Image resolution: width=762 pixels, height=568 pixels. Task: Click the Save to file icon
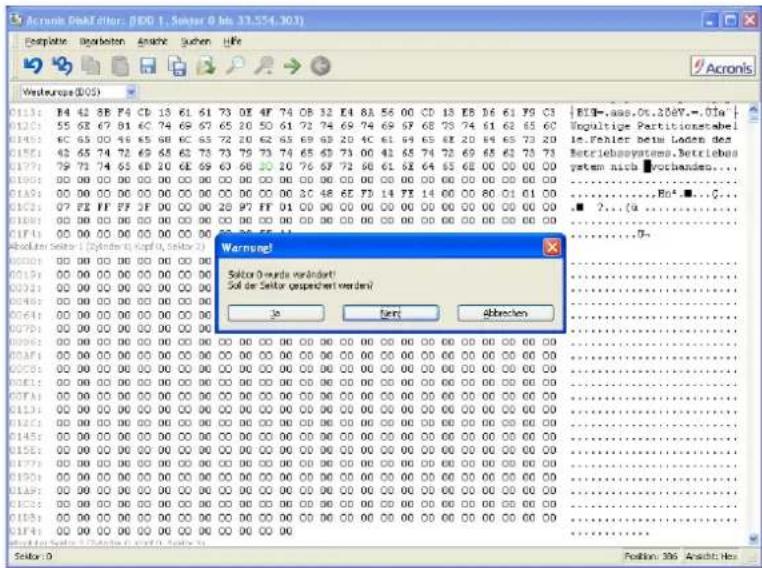pyautogui.click(x=177, y=67)
